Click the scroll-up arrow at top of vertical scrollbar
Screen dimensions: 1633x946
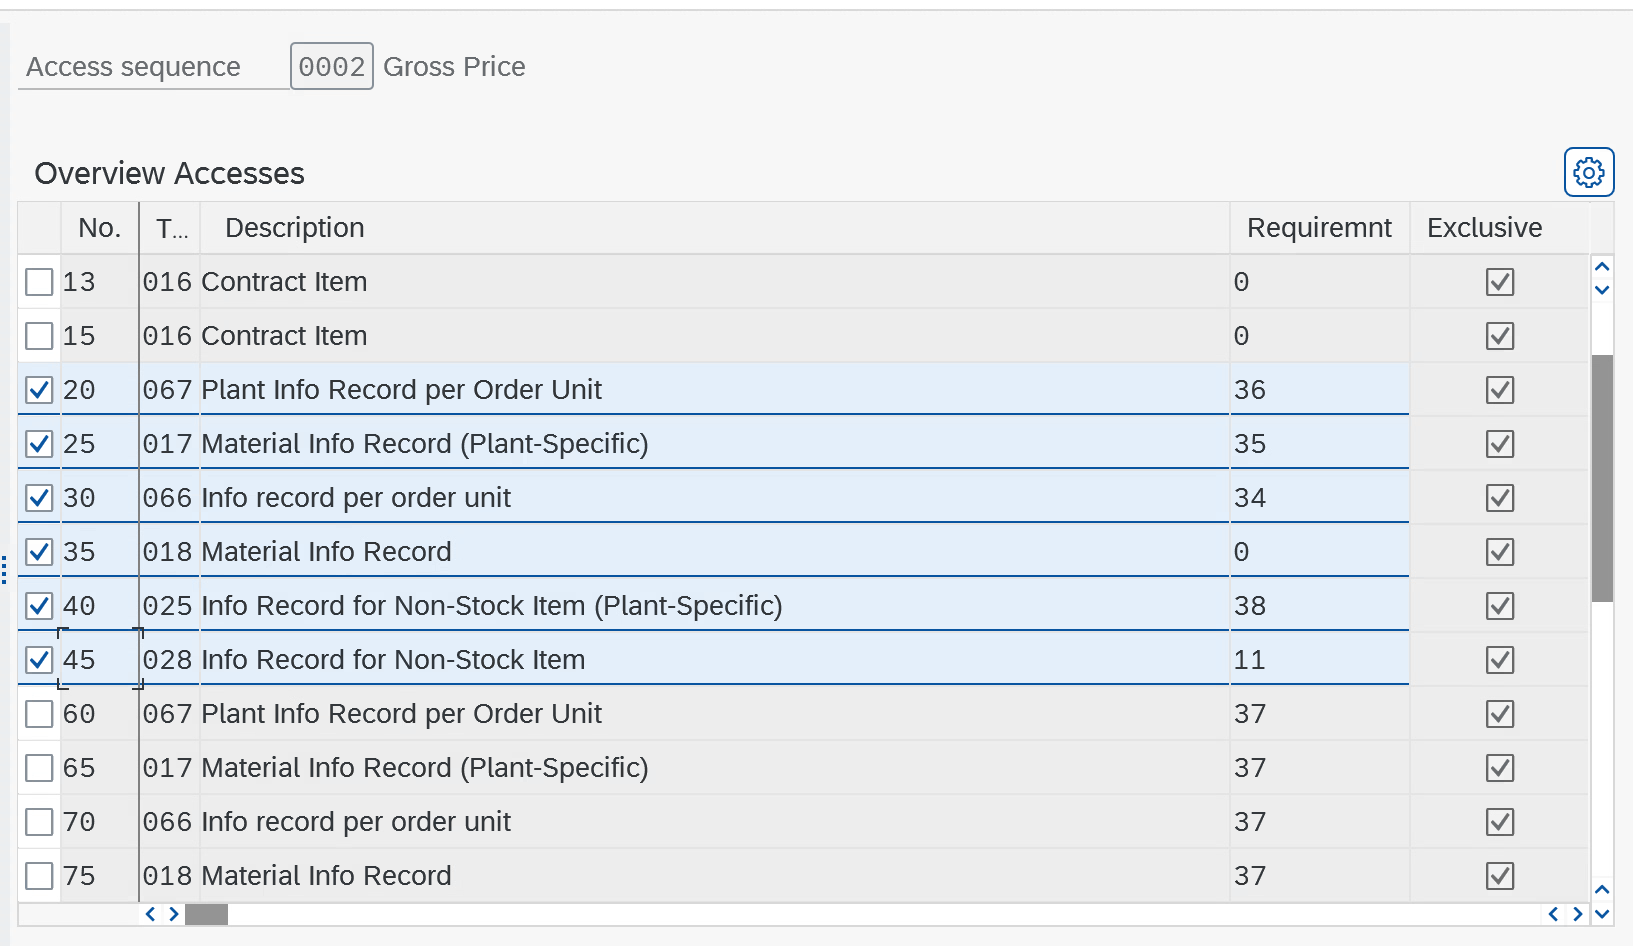(1602, 267)
